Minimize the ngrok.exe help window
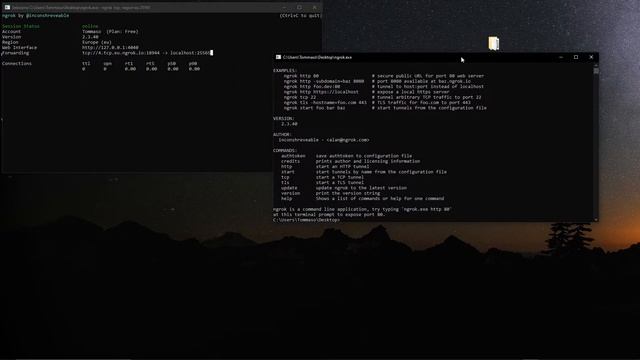Viewport: 640px width, 360px height. click(x=561, y=57)
